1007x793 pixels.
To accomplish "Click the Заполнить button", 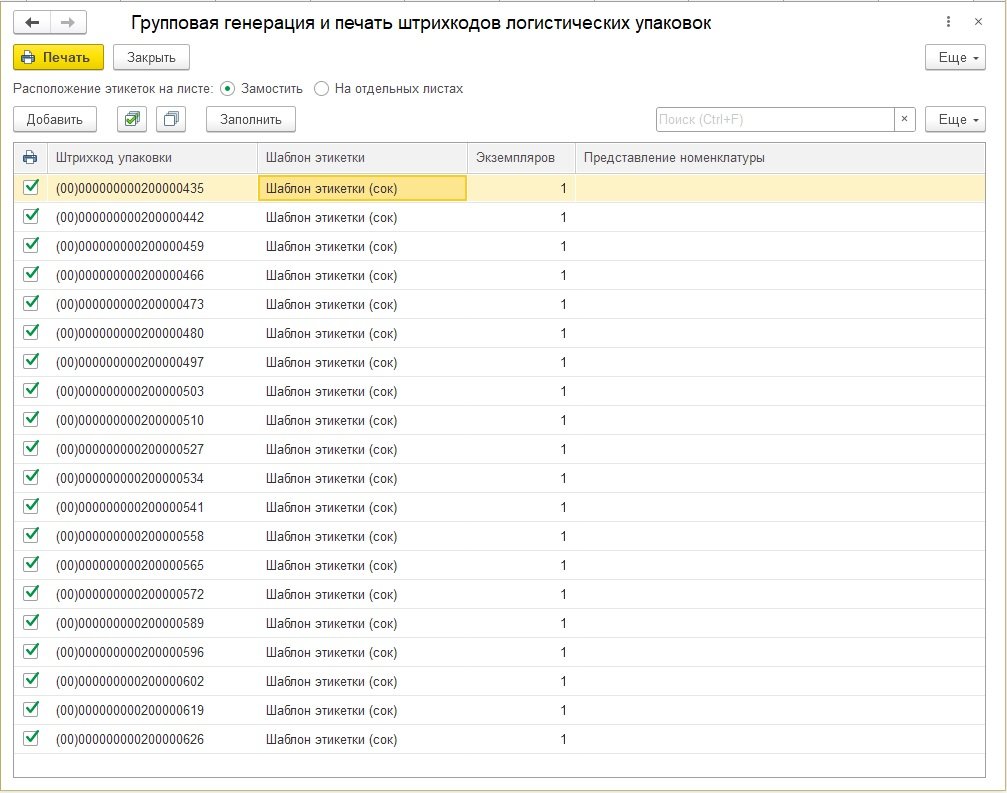I will point(251,120).
